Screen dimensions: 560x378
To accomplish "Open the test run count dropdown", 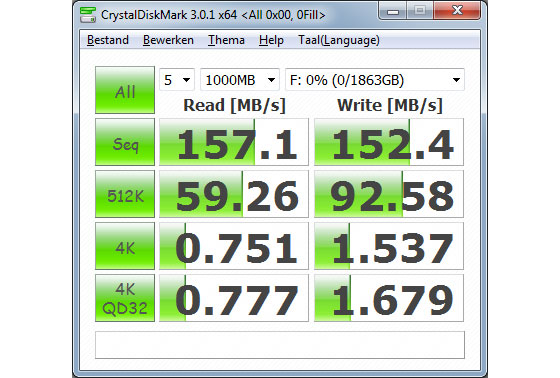I will pyautogui.click(x=177, y=80).
